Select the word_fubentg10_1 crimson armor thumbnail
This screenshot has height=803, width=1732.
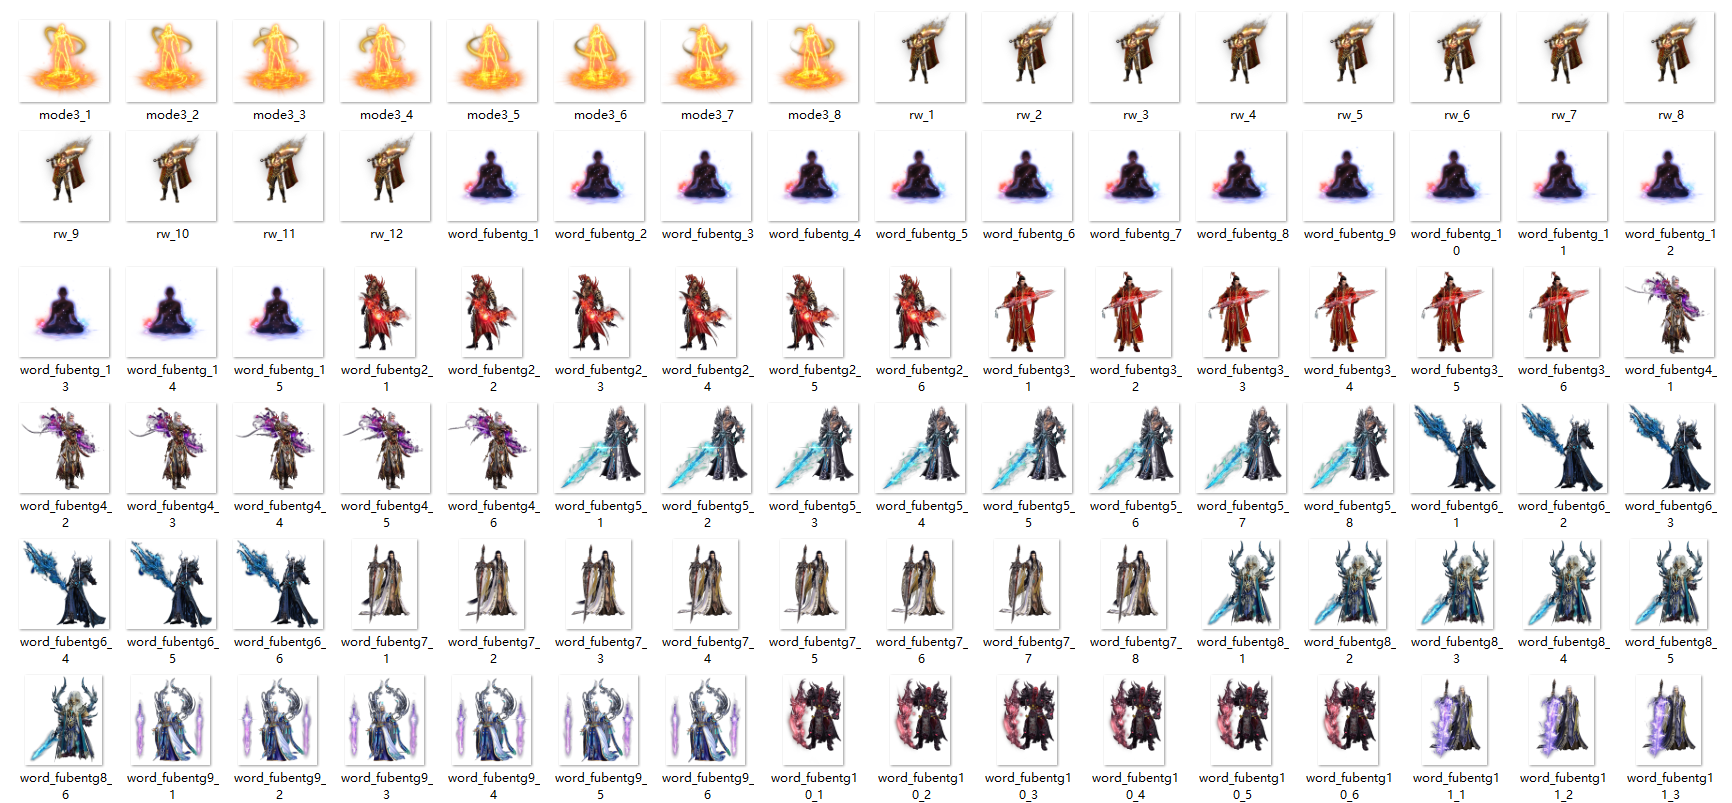click(814, 720)
